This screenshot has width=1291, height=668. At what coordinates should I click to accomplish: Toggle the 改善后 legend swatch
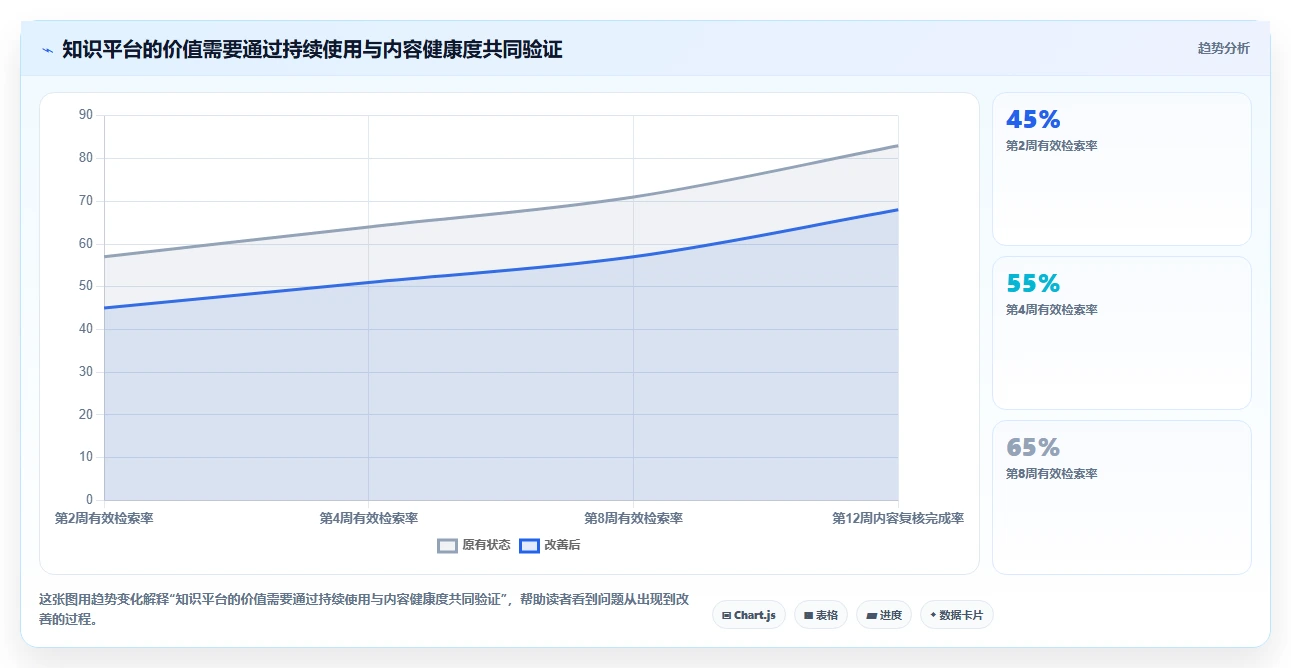coord(529,545)
